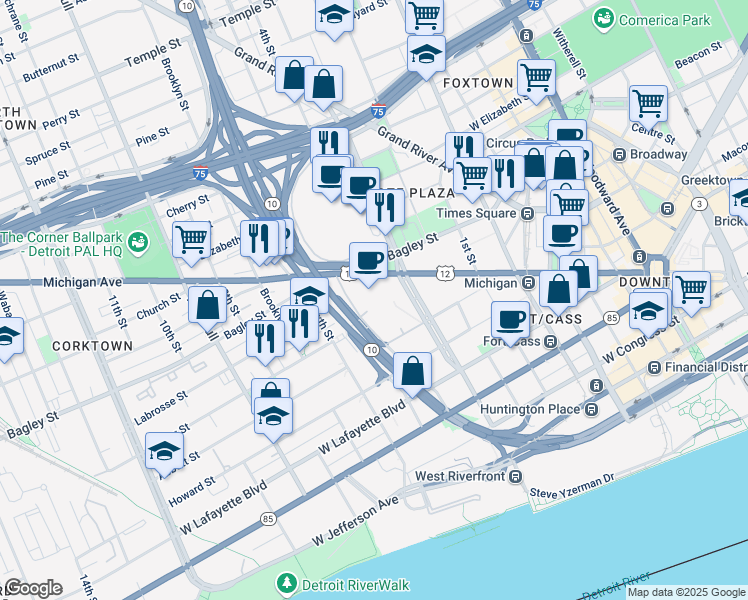Open the graduation cap marker on W Congress St
Viewport: 748px width, 600px height.
click(648, 313)
